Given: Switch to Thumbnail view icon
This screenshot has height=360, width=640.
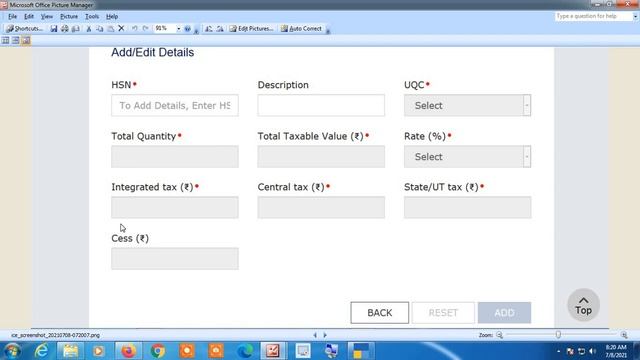Looking at the screenshot, I should (x=5, y=40).
